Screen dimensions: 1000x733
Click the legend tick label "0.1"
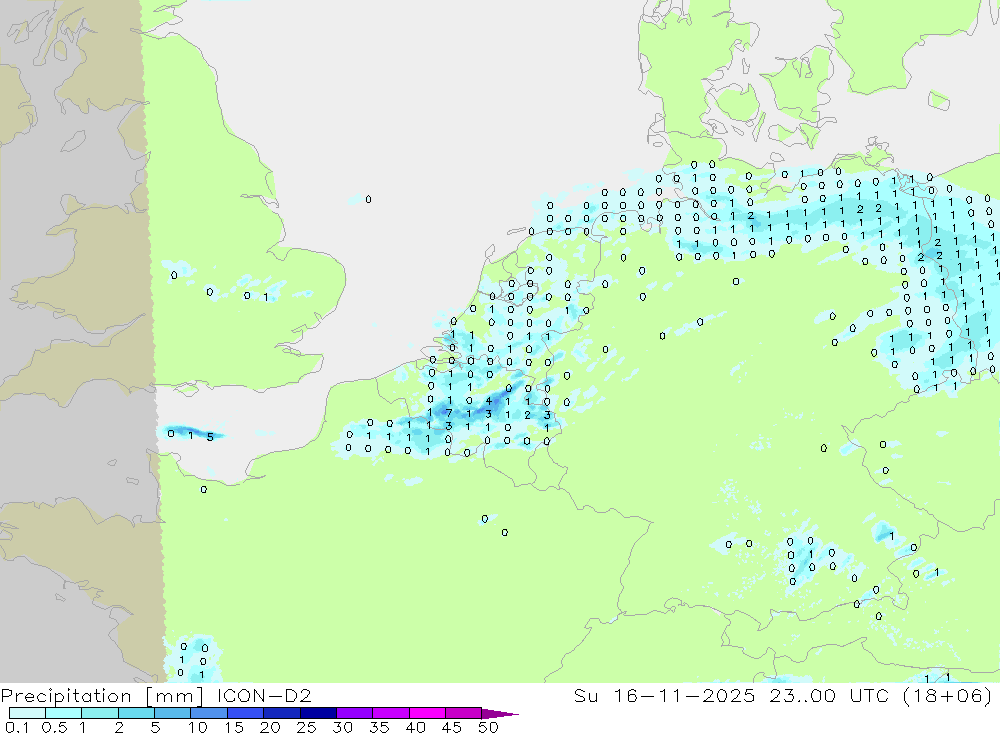click(x=17, y=727)
